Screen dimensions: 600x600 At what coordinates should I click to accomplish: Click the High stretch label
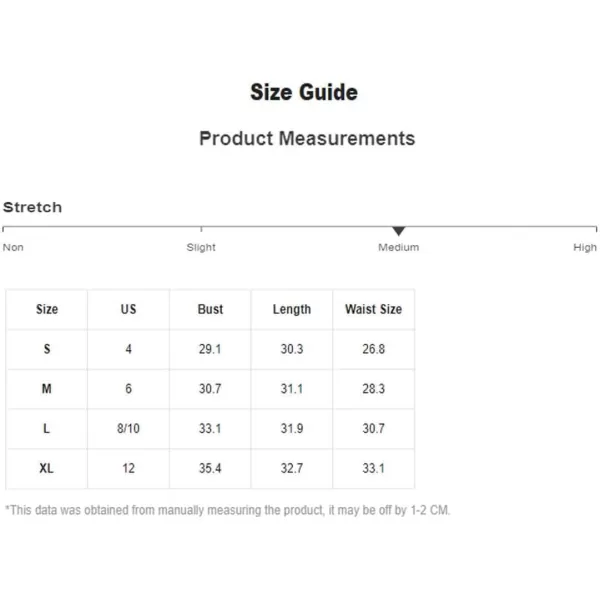click(x=585, y=248)
